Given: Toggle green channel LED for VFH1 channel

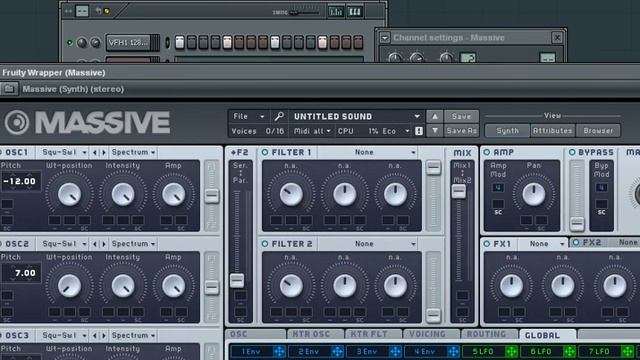Looking at the screenshot, I should [69, 43].
